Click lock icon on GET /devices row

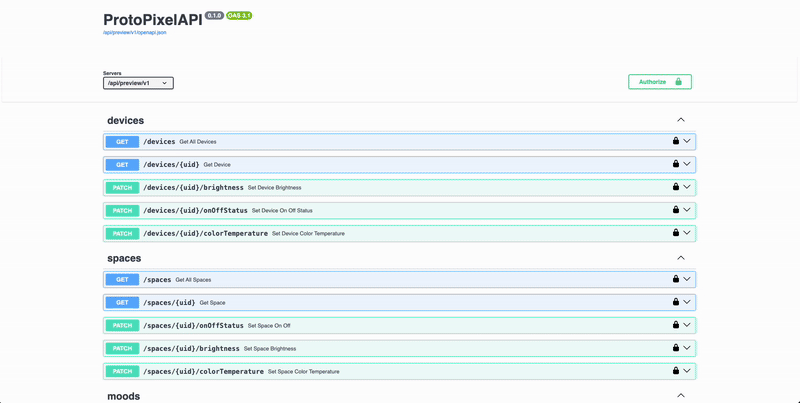coord(676,141)
